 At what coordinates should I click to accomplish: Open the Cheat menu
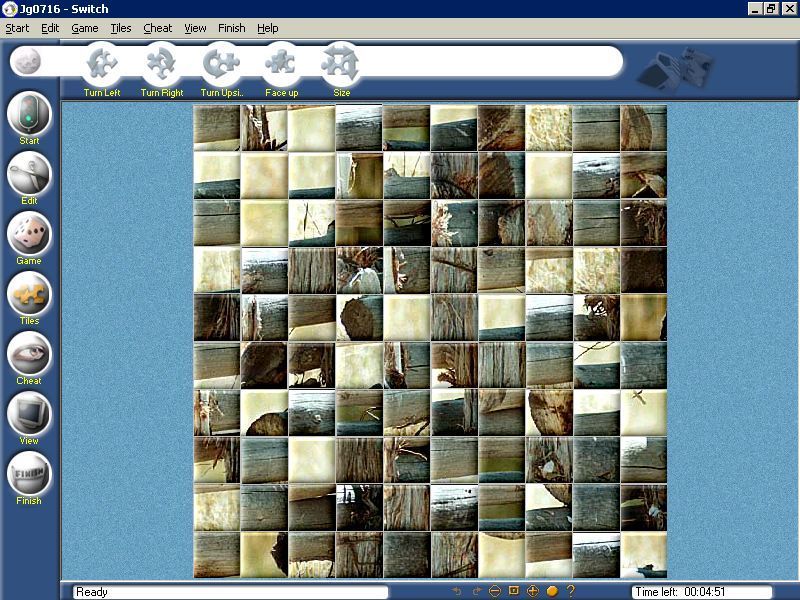tap(157, 28)
